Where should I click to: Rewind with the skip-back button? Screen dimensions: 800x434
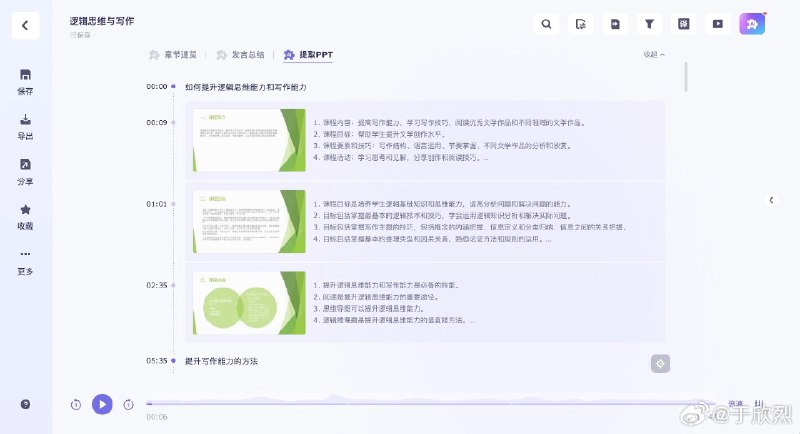coord(76,404)
